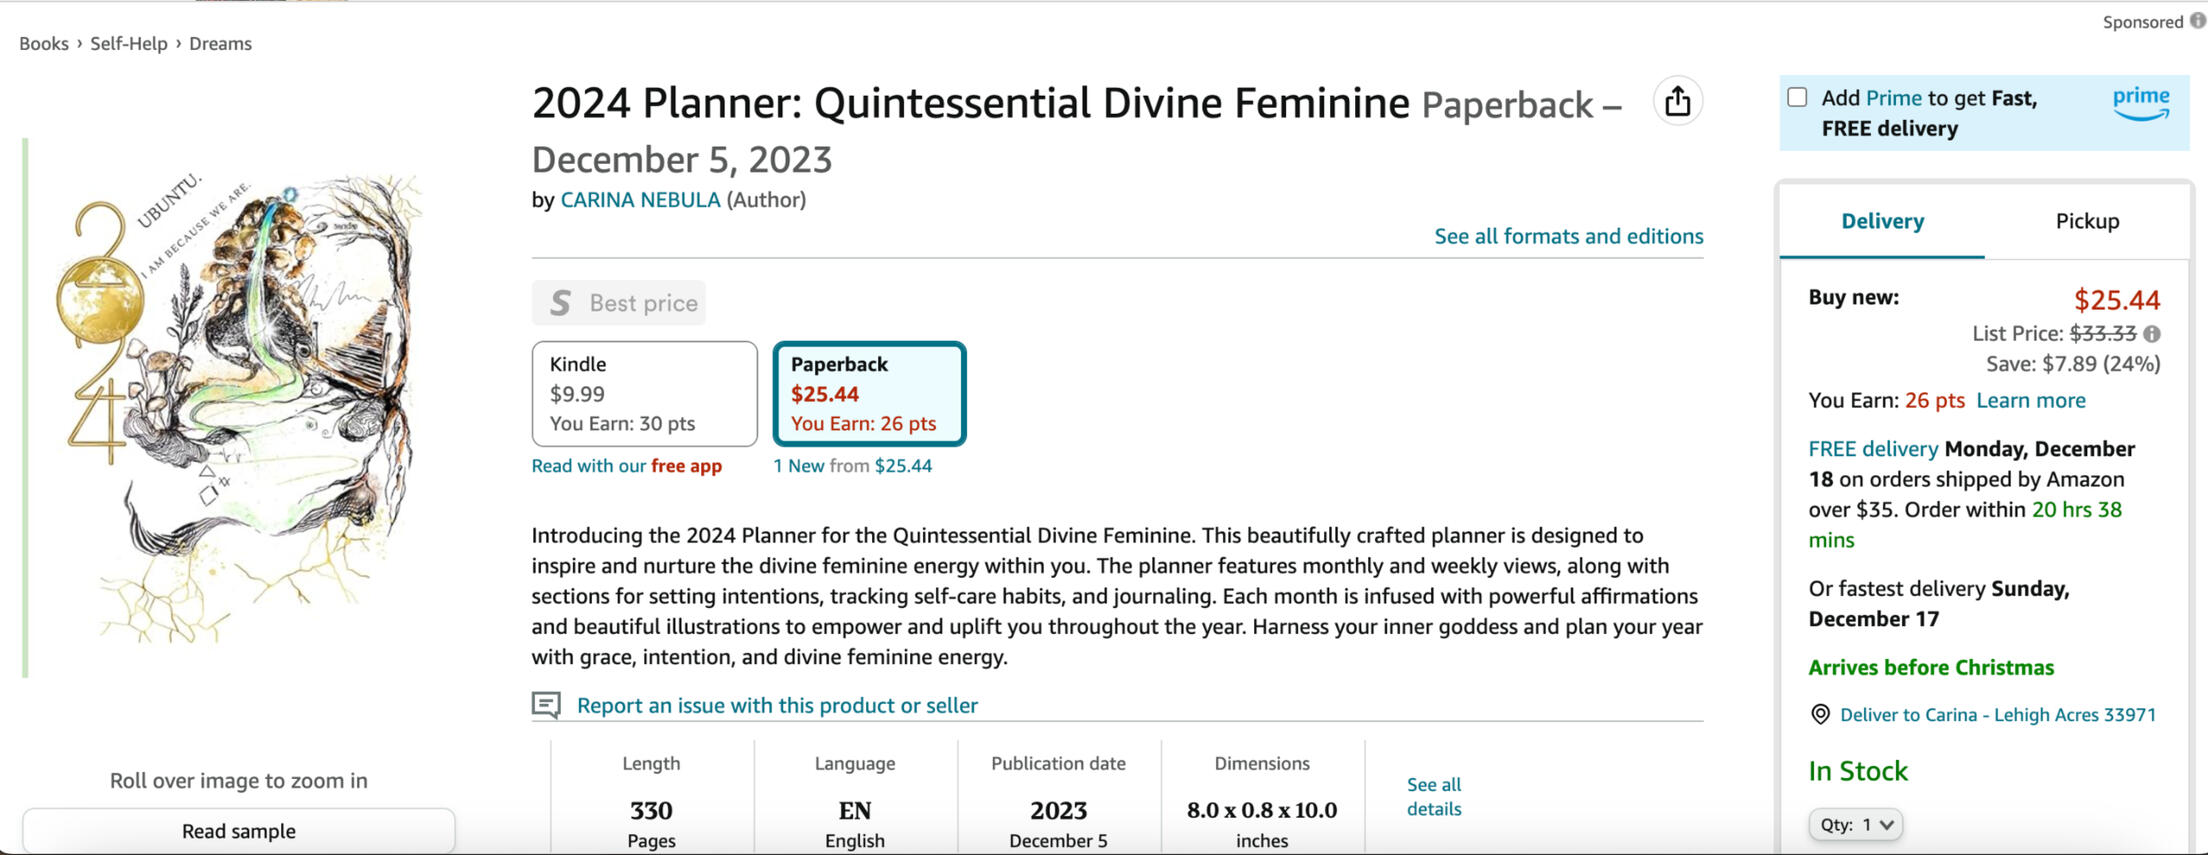Choose the Paperback format option
The height and width of the screenshot is (855, 2208).
868,393
